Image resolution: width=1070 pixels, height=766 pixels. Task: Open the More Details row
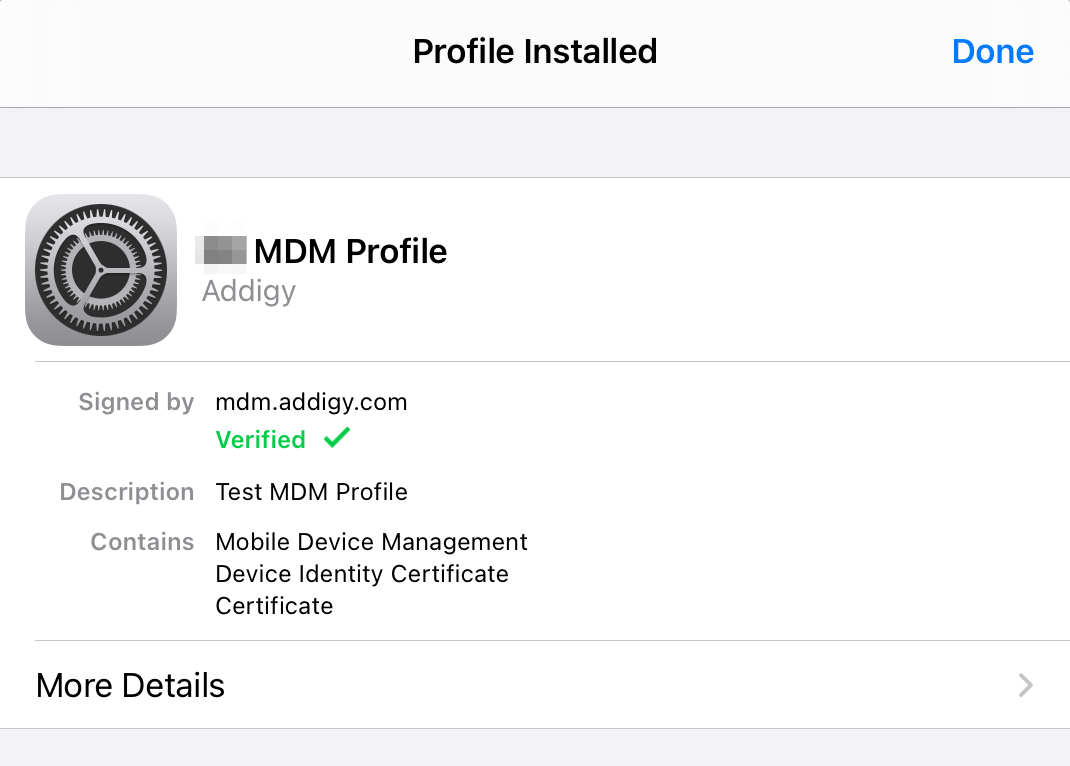(x=535, y=685)
